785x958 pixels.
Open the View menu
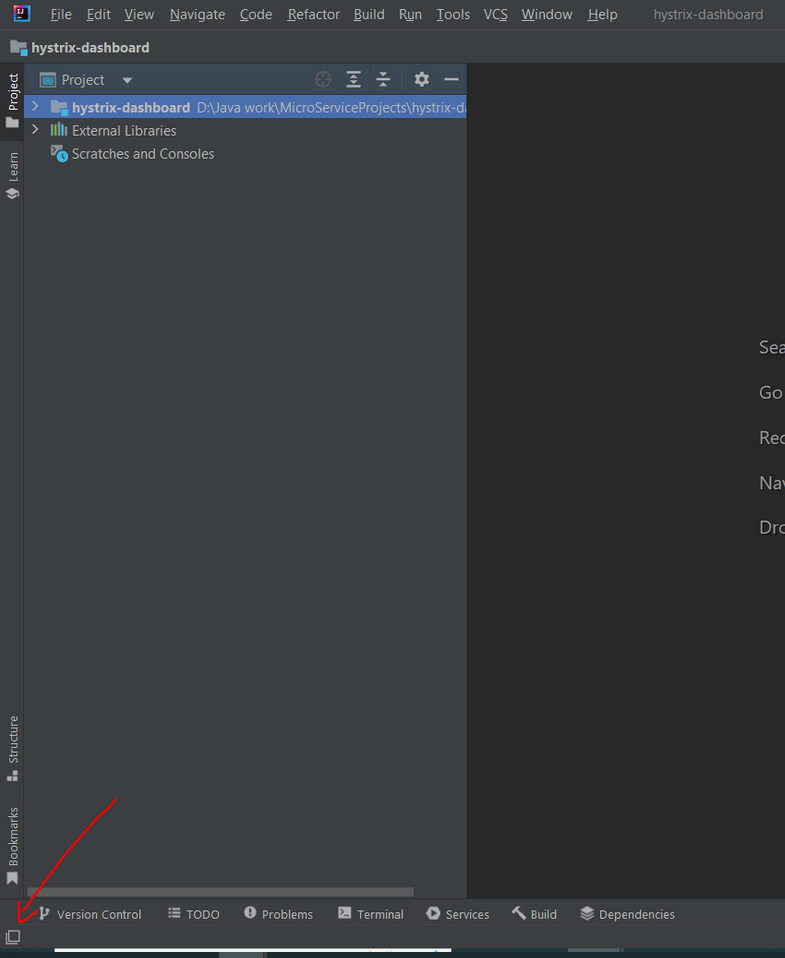coord(139,14)
